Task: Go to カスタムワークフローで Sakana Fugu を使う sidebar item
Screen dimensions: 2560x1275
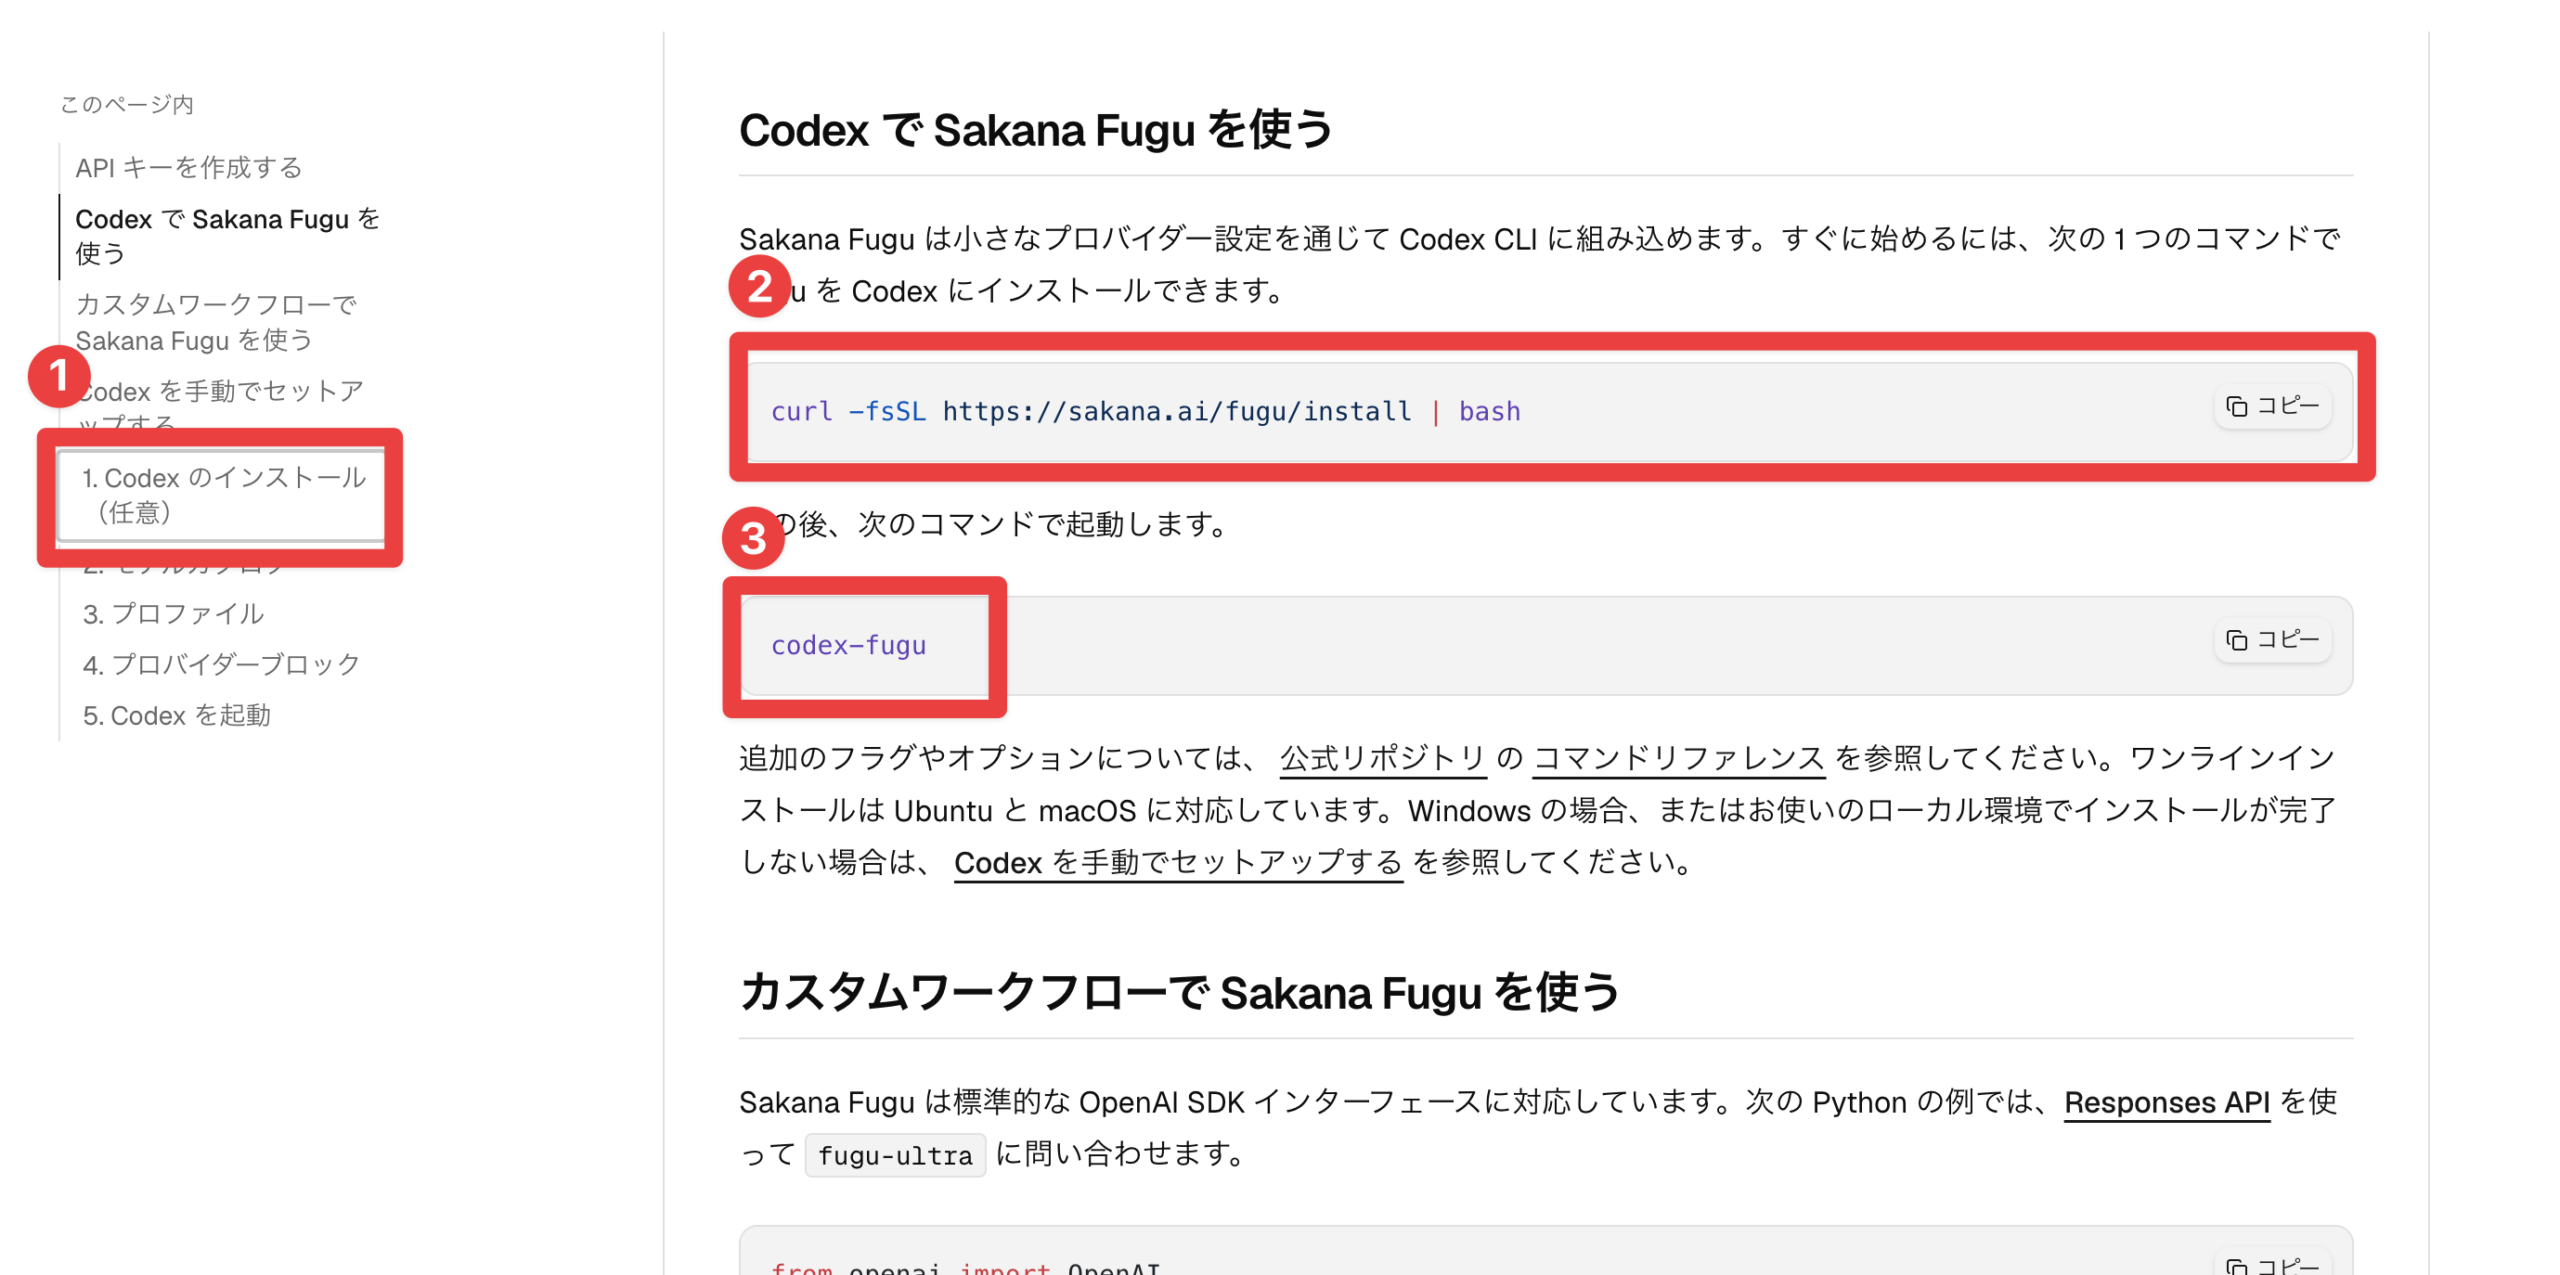Action: click(215, 322)
